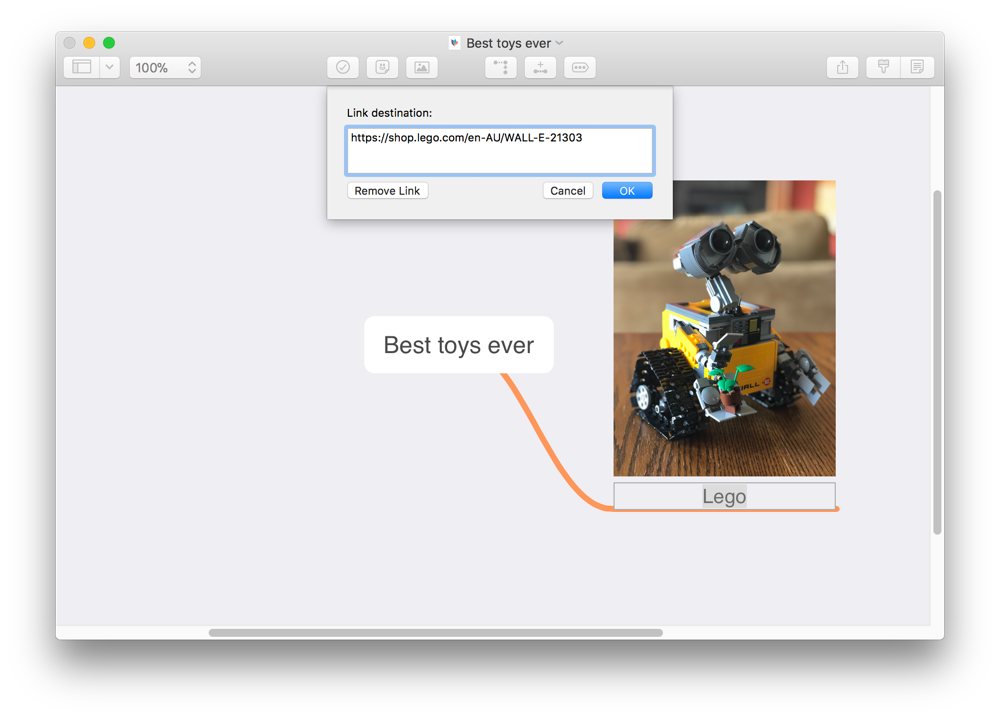Confirm the link with OK
The width and height of the screenshot is (1000, 719).
pos(627,191)
